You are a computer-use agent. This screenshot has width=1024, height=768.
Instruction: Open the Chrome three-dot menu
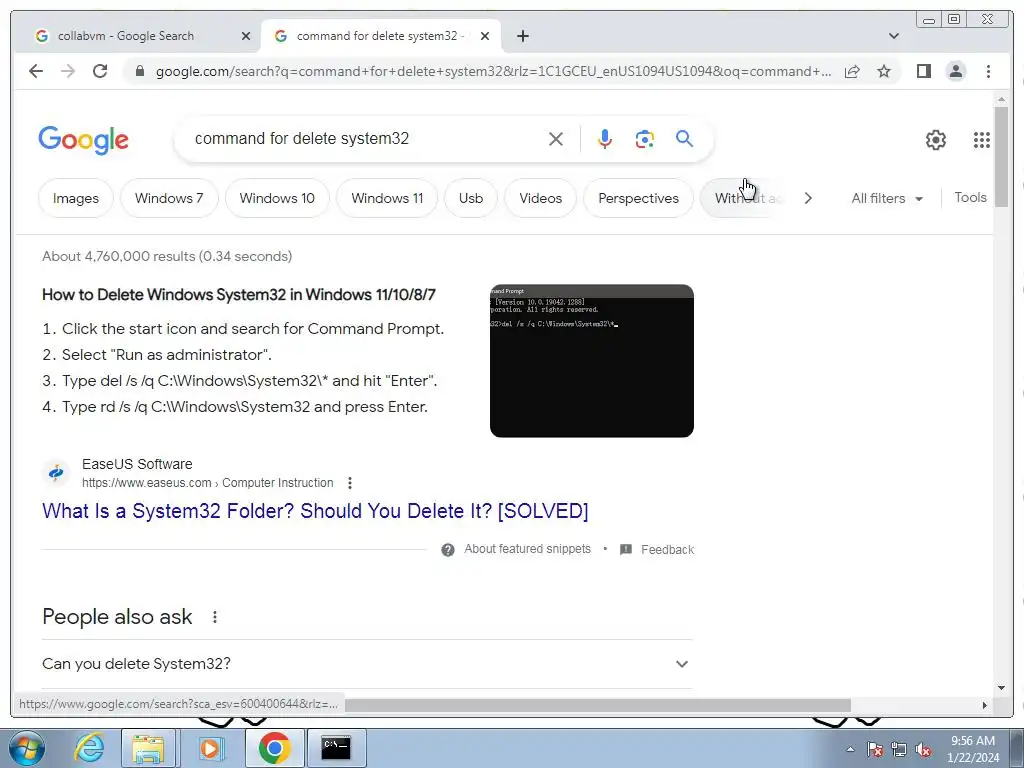988,71
